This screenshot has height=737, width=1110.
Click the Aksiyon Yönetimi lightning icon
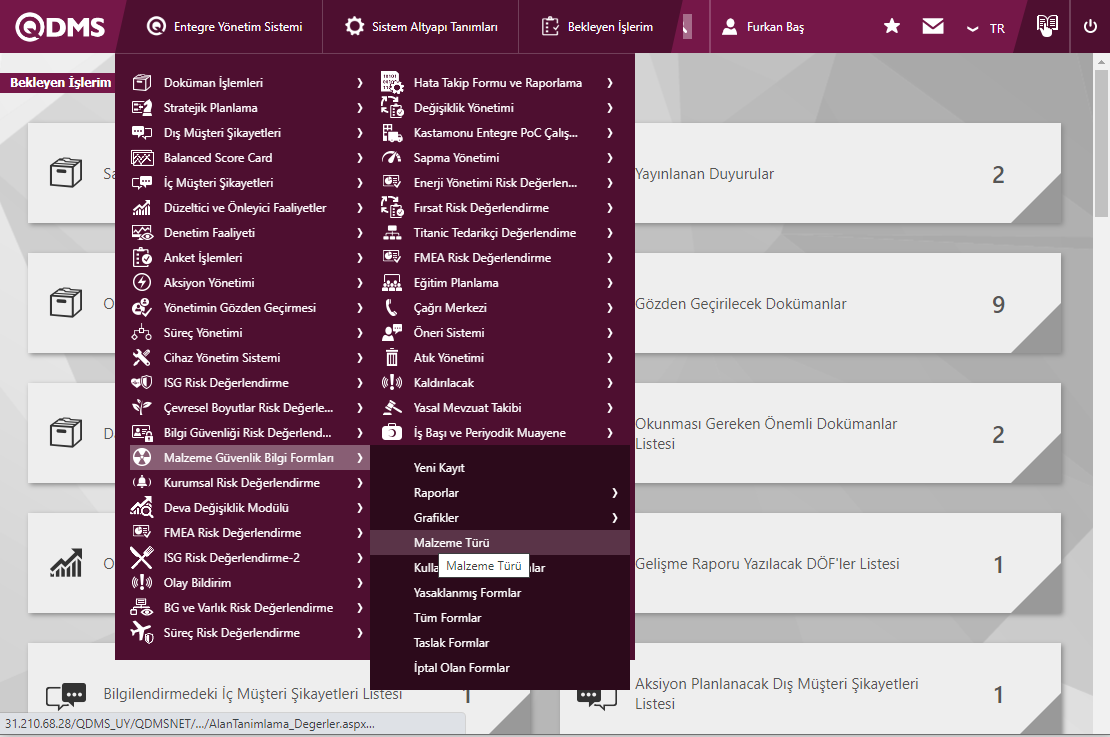pyautogui.click(x=142, y=283)
